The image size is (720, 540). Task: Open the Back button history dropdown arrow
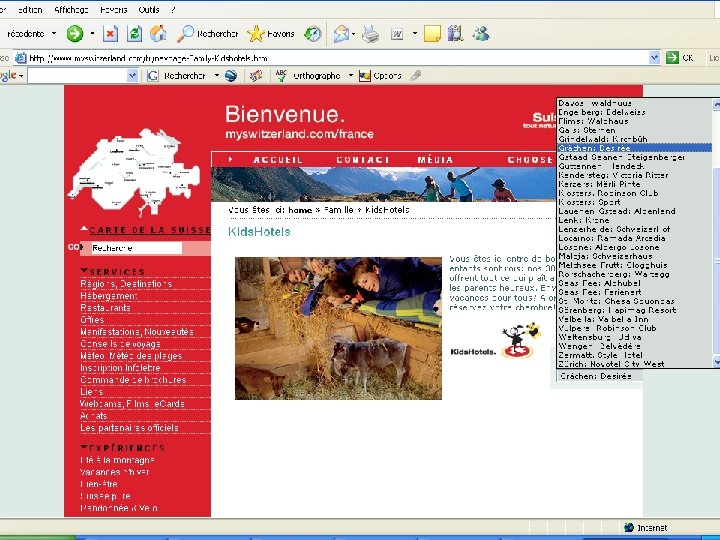tap(54, 34)
